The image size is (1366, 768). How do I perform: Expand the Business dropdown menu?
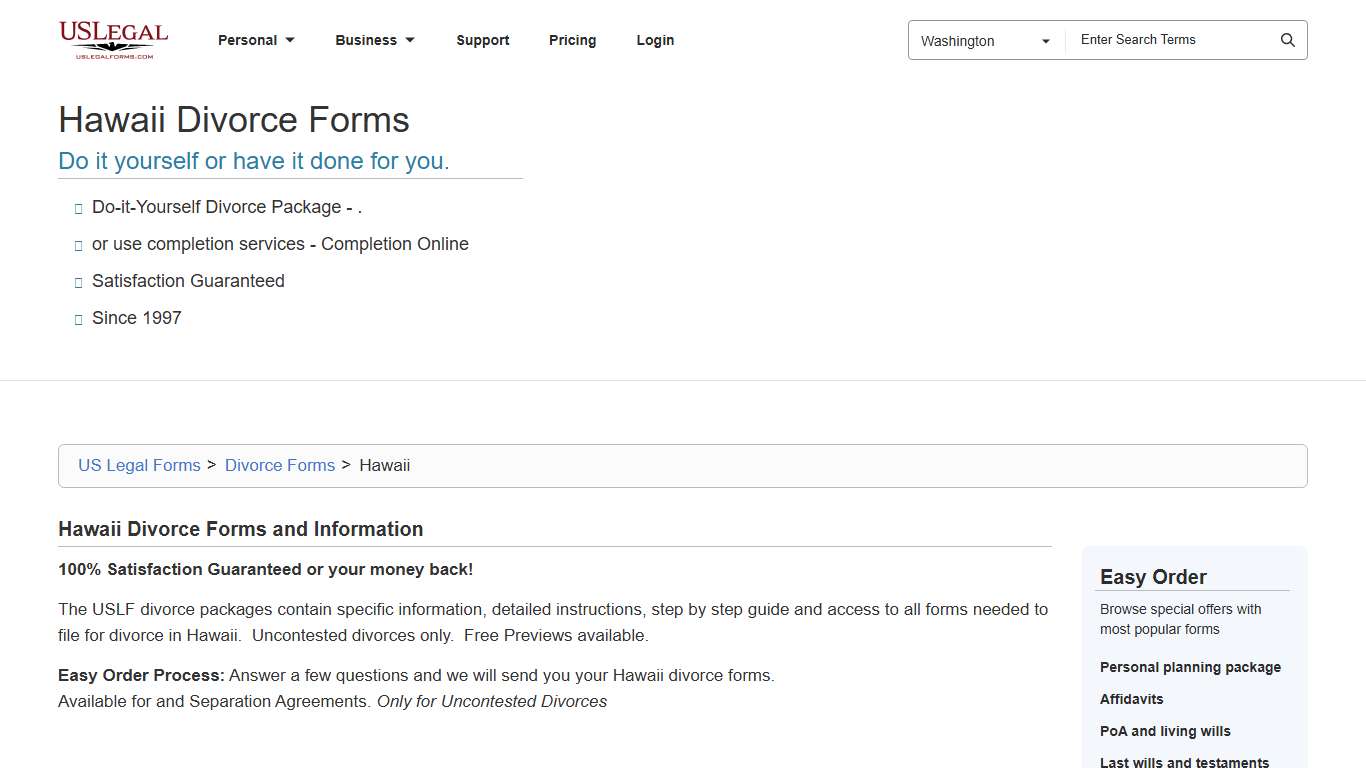point(375,40)
